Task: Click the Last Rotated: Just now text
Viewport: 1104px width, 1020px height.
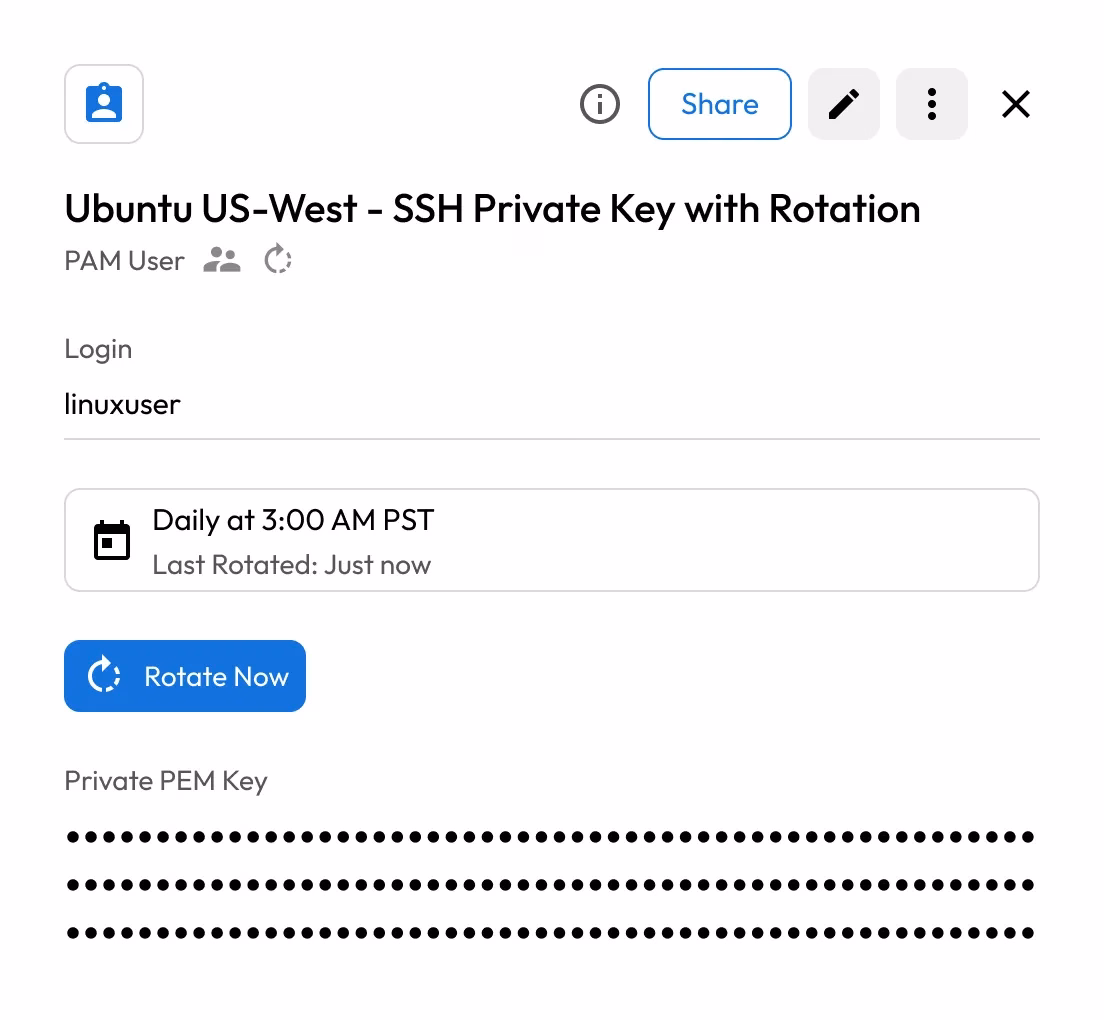Action: tap(291, 565)
